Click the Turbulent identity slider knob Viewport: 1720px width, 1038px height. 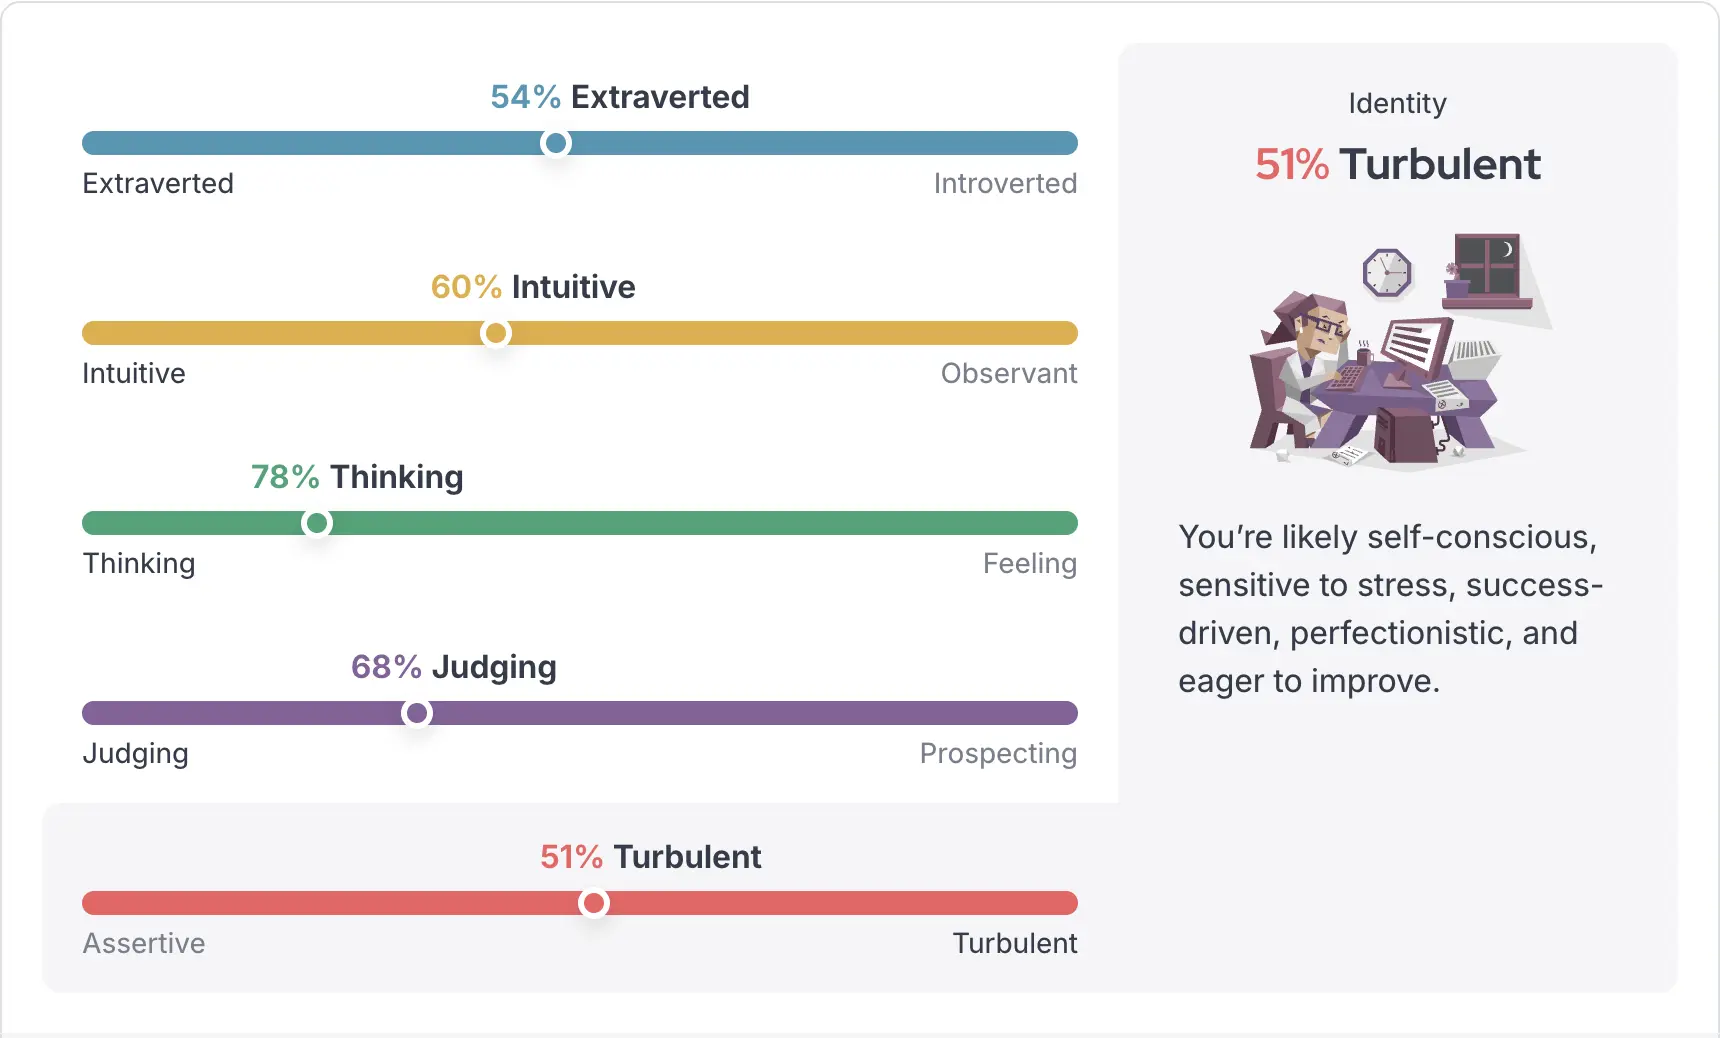[594, 903]
